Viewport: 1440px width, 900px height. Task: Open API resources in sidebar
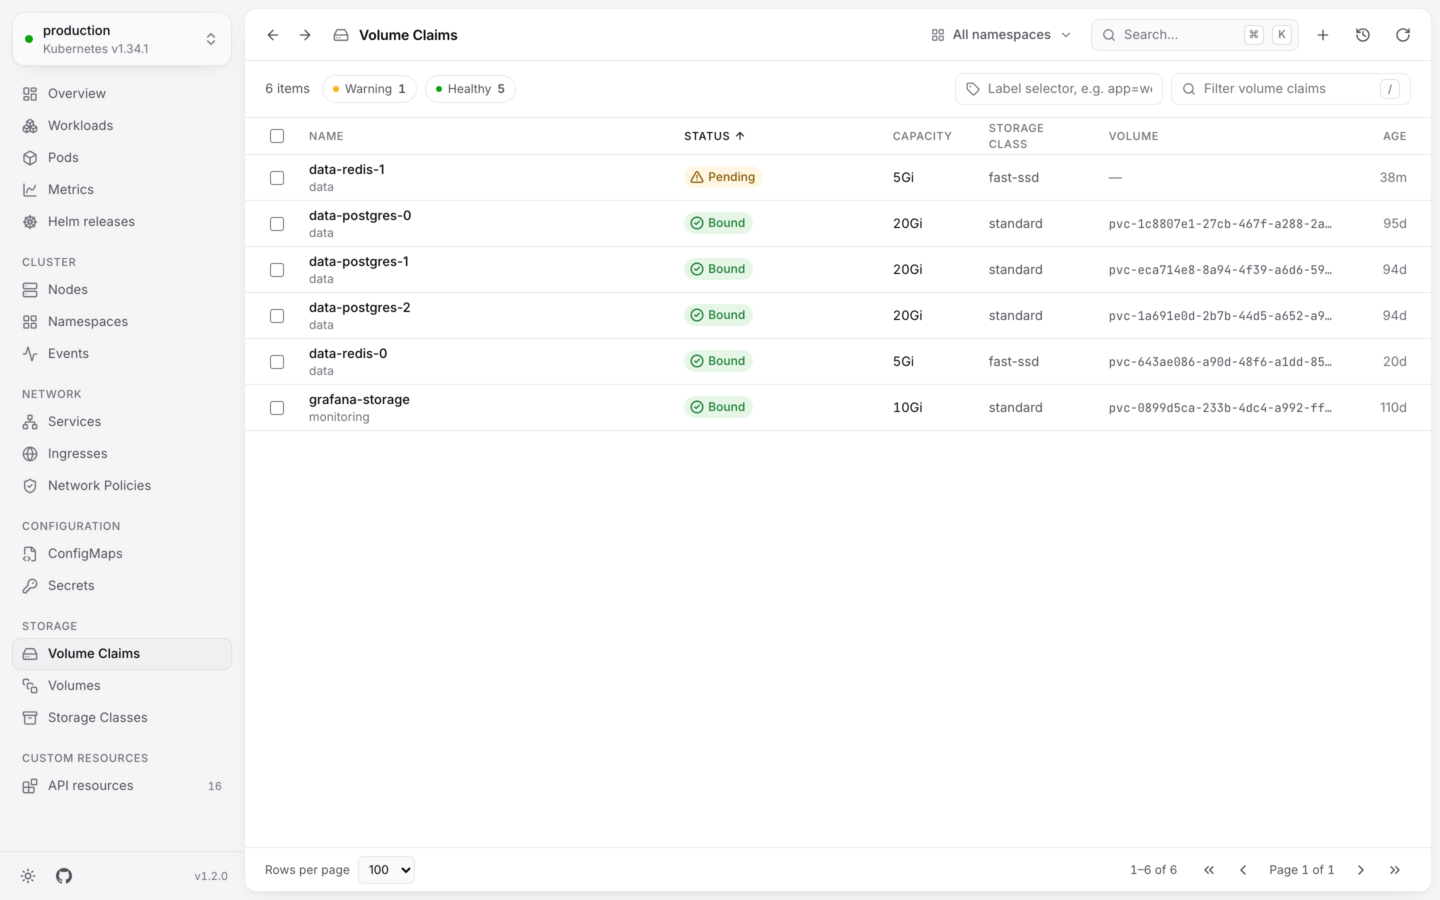[x=122, y=786]
